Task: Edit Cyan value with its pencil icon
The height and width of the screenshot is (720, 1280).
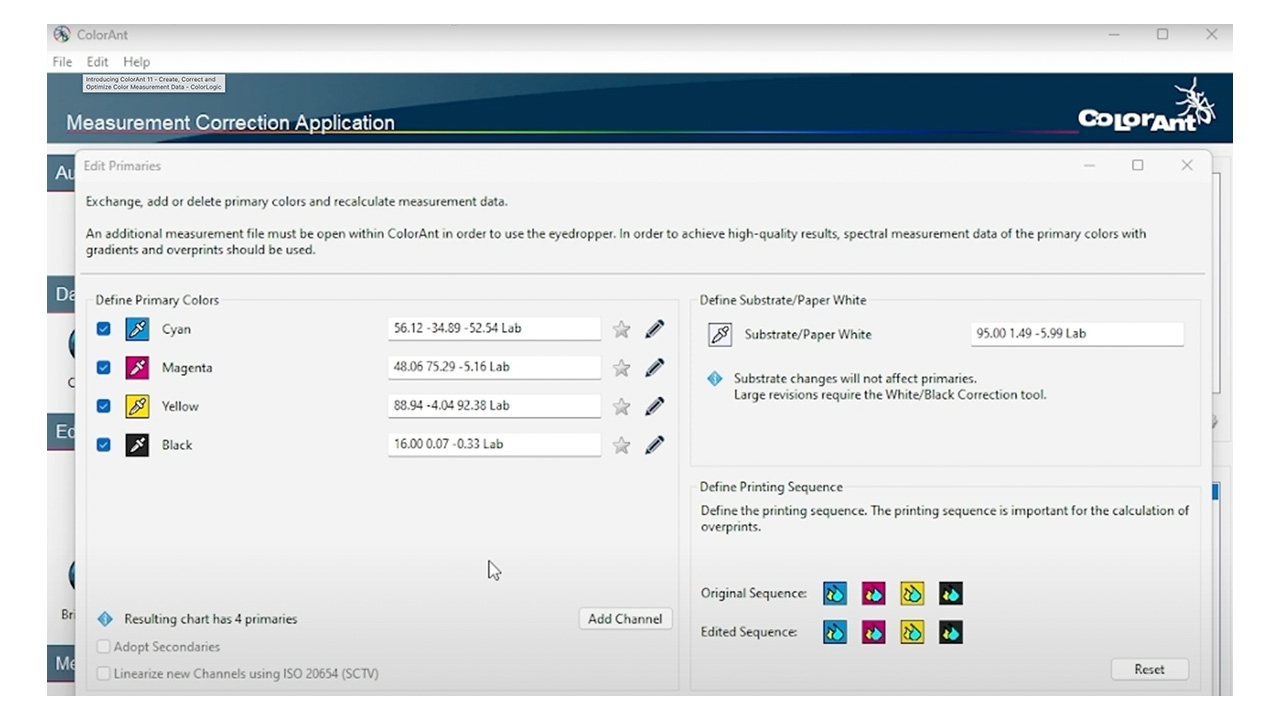Action: tap(655, 329)
